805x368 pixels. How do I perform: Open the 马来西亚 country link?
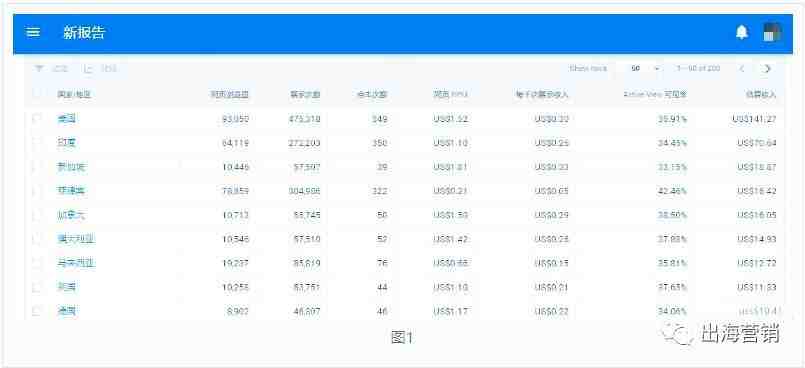coord(76,263)
